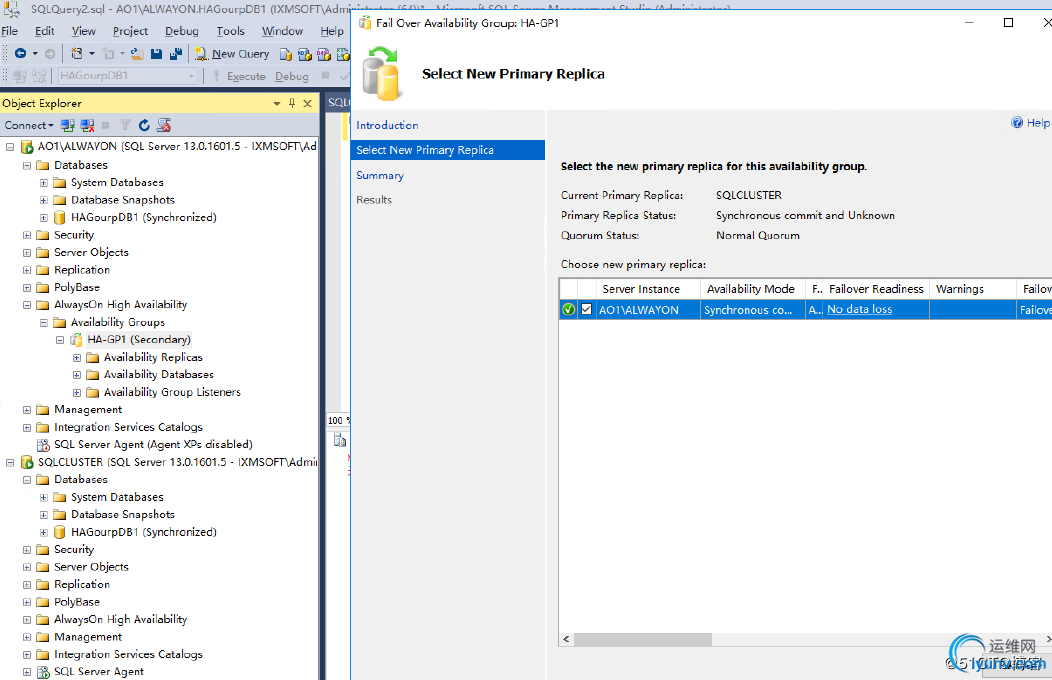Open the Object Explorer window position dropdown arrow
This screenshot has width=1052, height=680.
(277, 103)
